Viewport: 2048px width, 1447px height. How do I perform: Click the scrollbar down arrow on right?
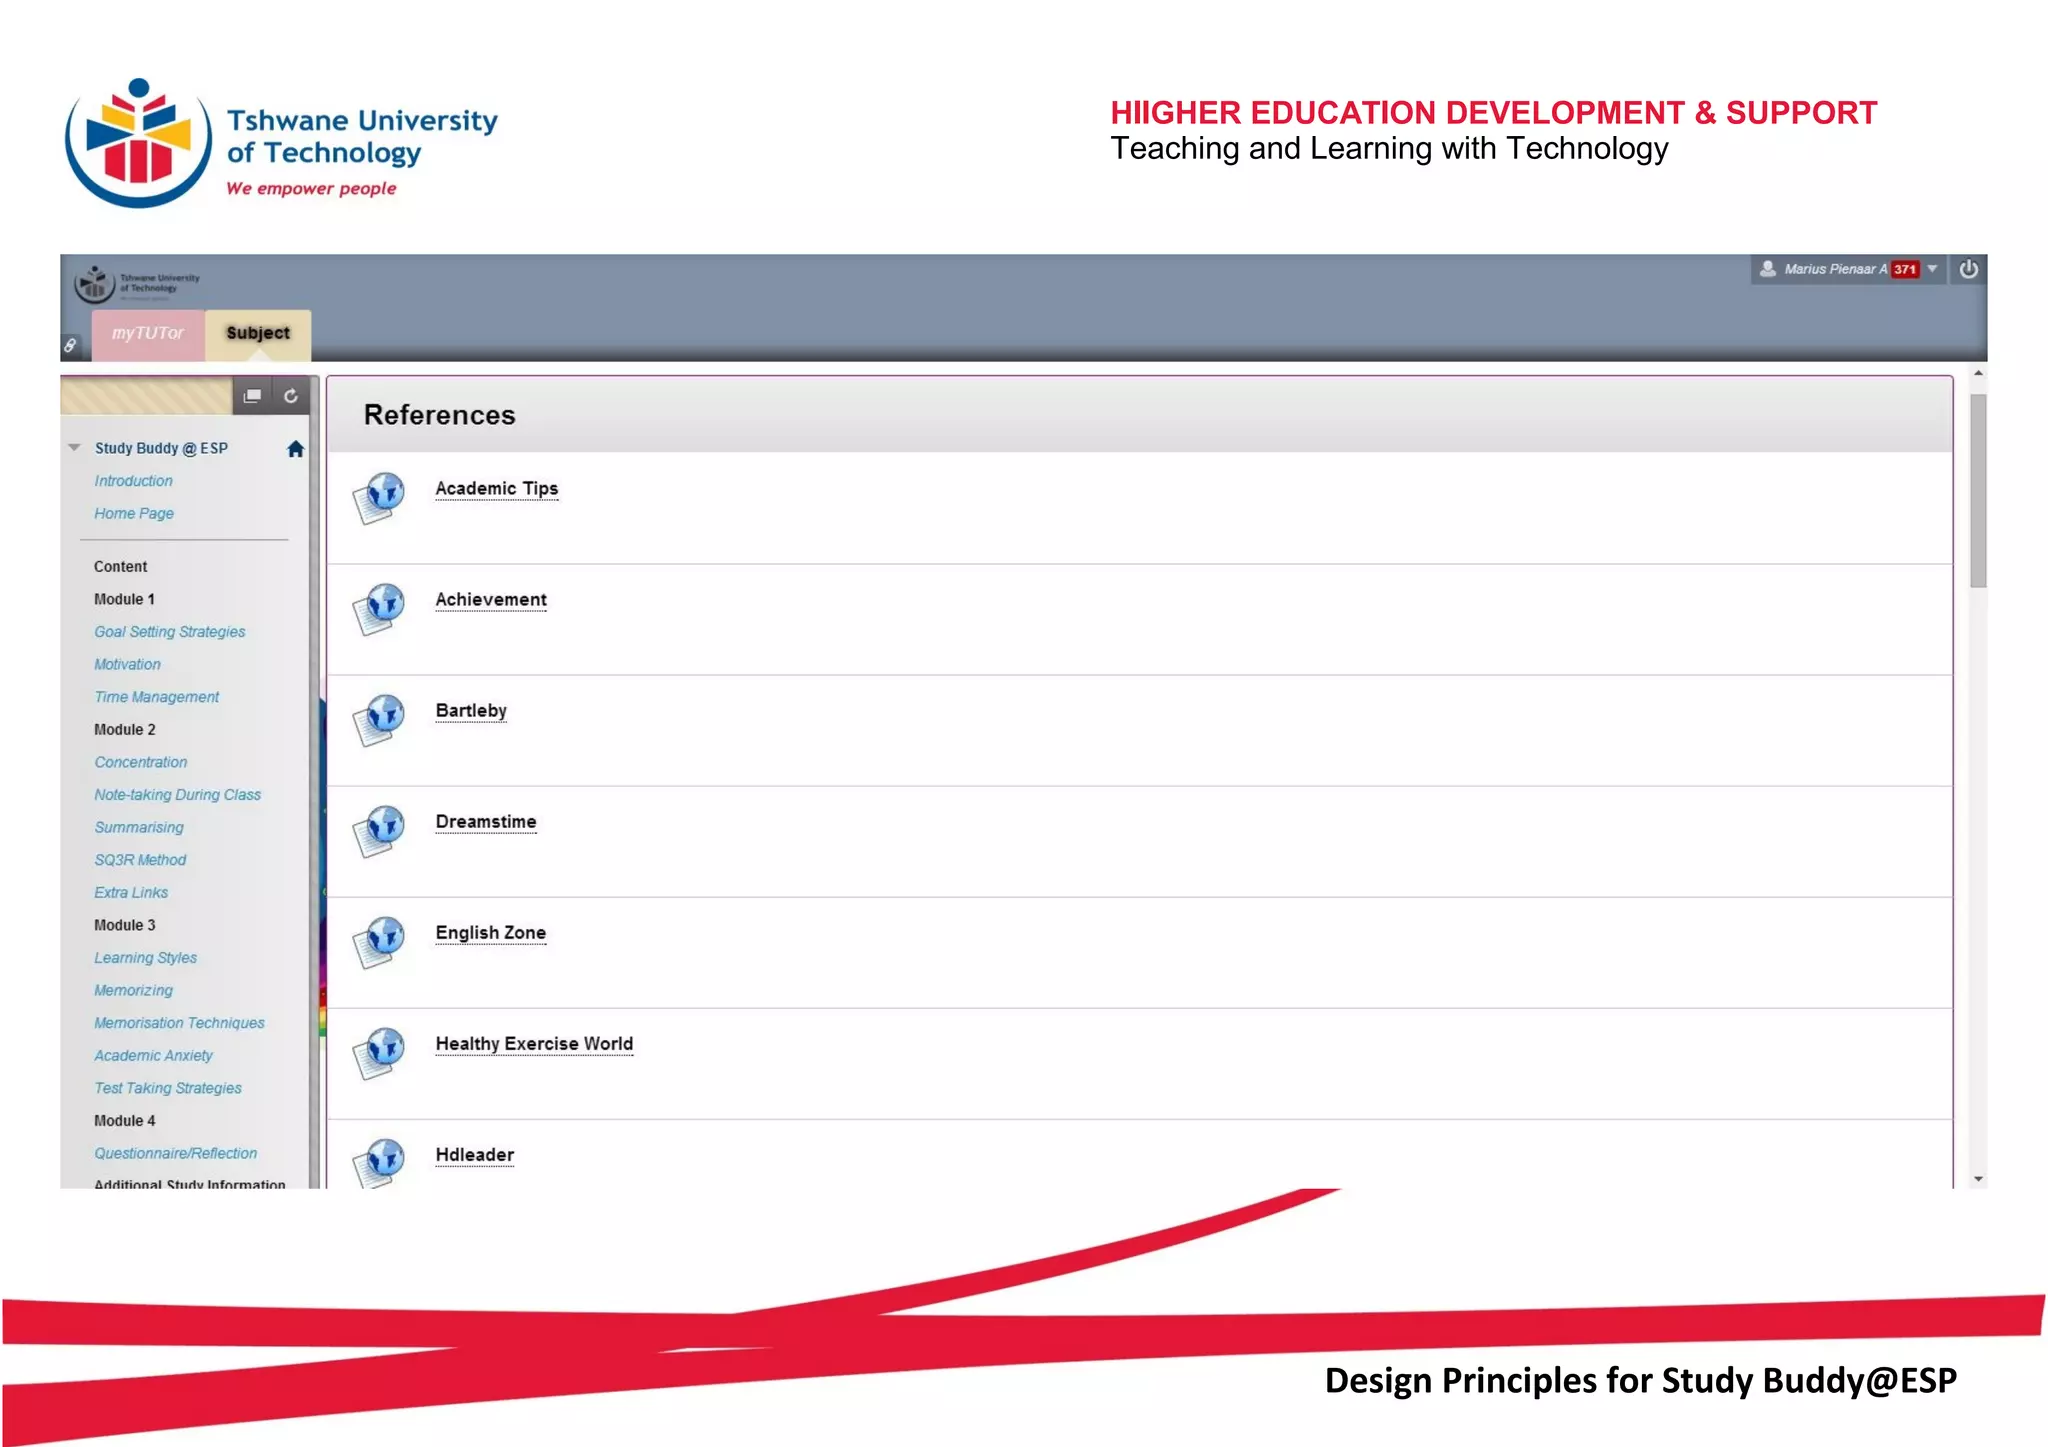1978,1179
